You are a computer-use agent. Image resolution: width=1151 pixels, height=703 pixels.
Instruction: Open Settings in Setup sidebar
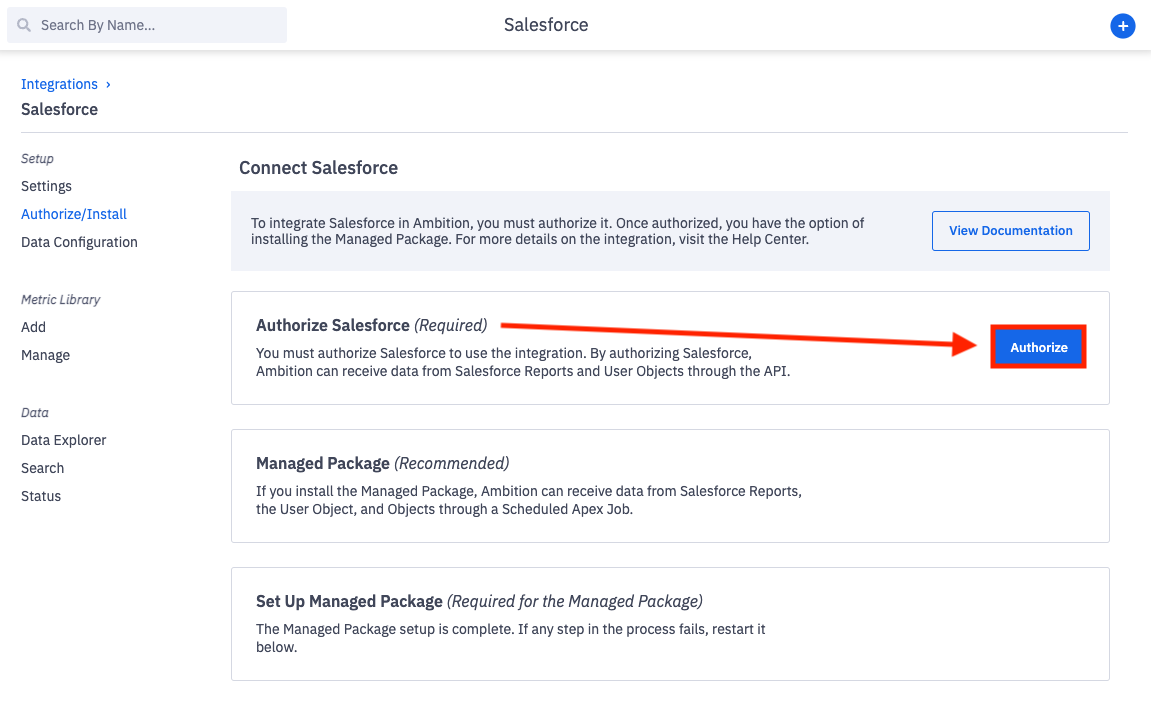46,186
